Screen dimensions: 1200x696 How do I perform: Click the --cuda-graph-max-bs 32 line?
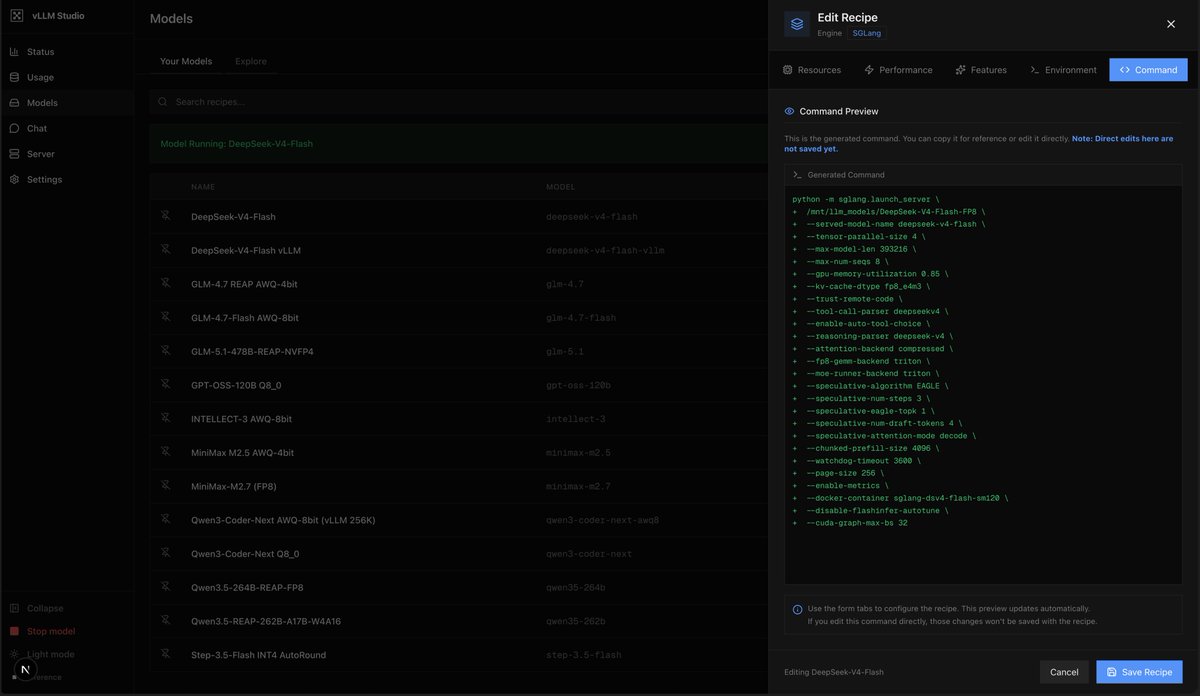point(856,523)
